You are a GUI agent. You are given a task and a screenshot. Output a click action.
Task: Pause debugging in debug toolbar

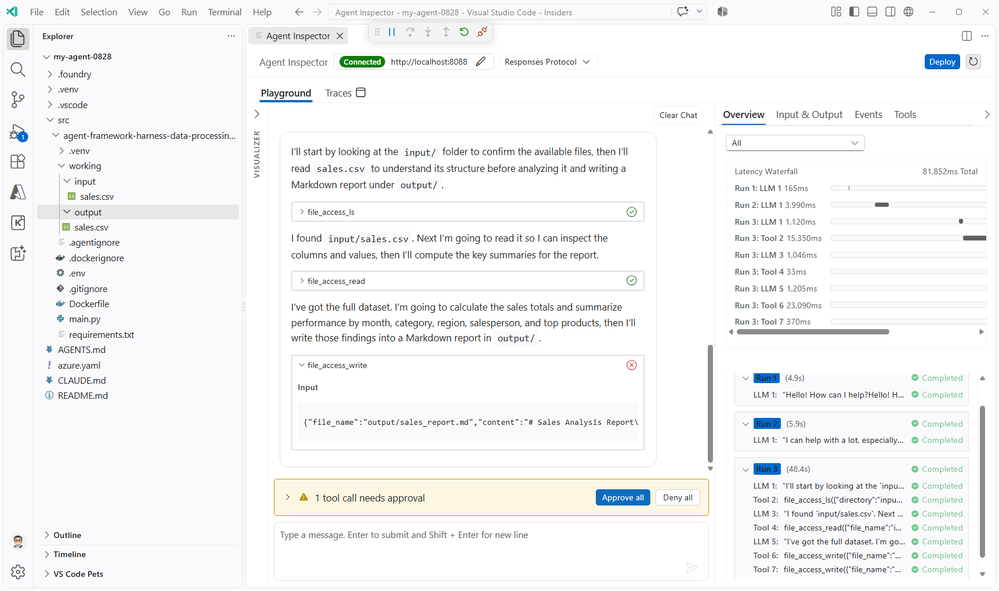click(x=392, y=32)
